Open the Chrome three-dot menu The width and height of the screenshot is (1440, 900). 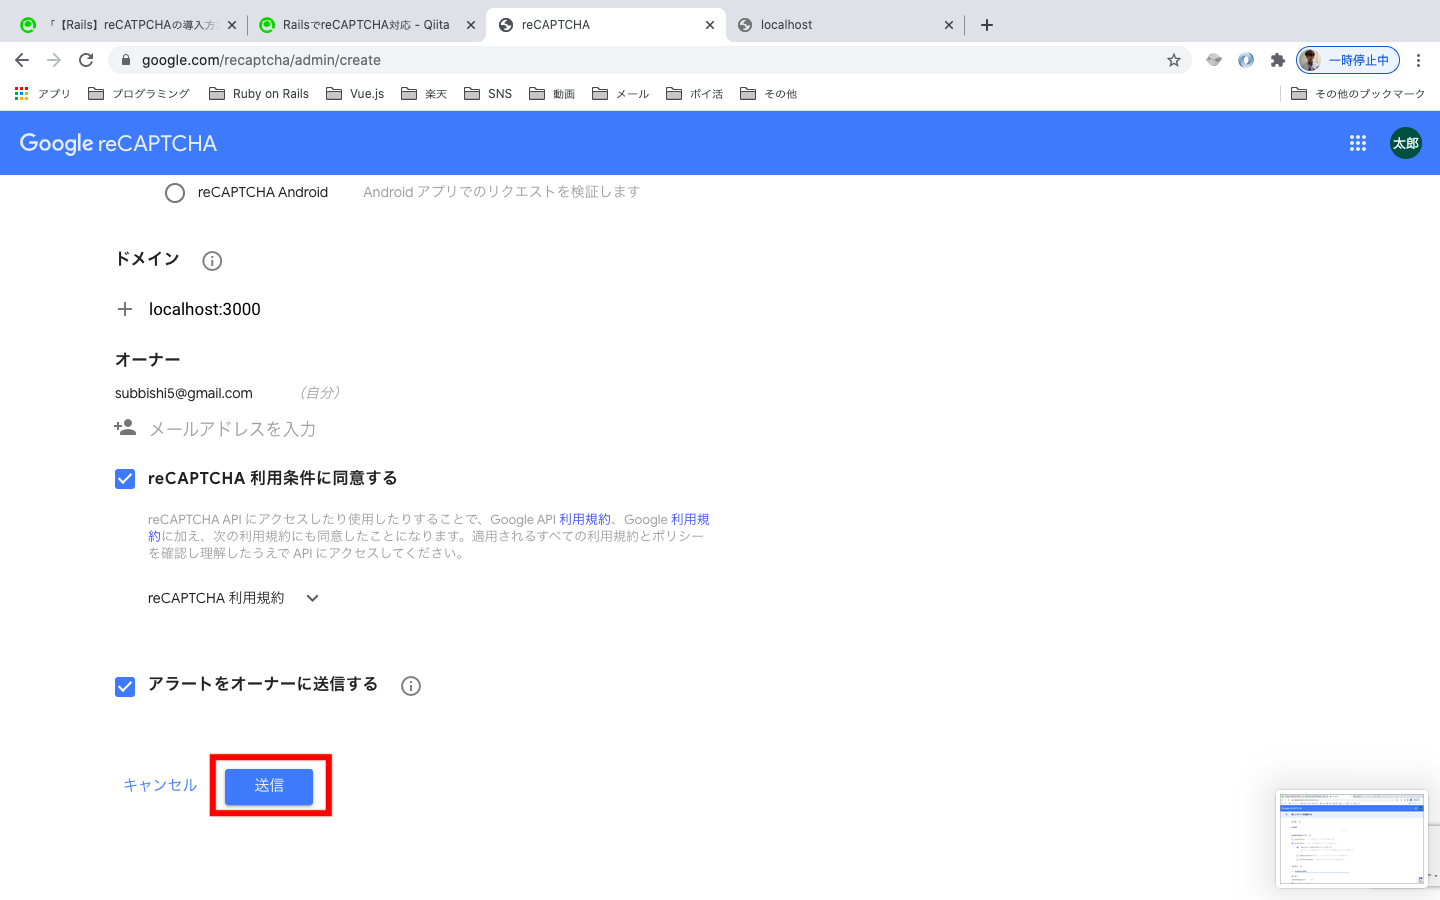pyautogui.click(x=1418, y=60)
